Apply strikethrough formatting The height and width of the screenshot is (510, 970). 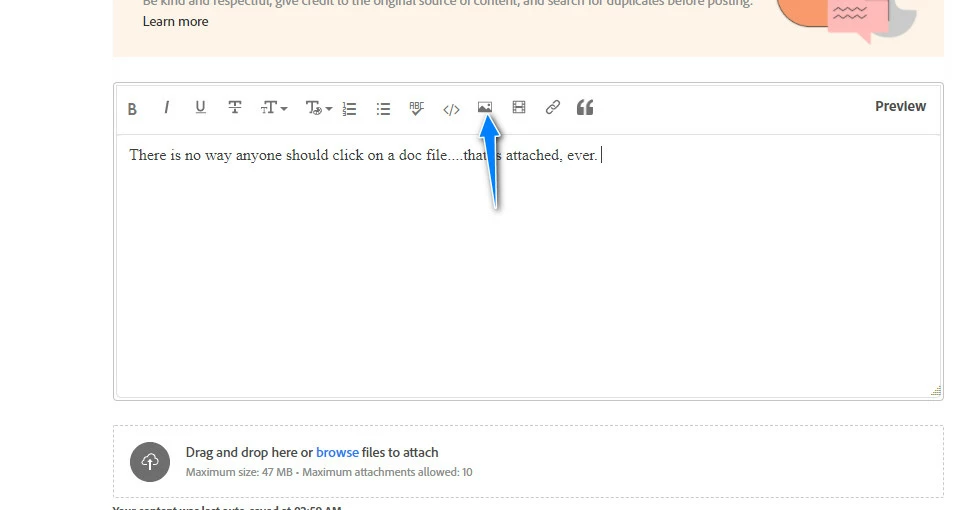[x=234, y=108]
